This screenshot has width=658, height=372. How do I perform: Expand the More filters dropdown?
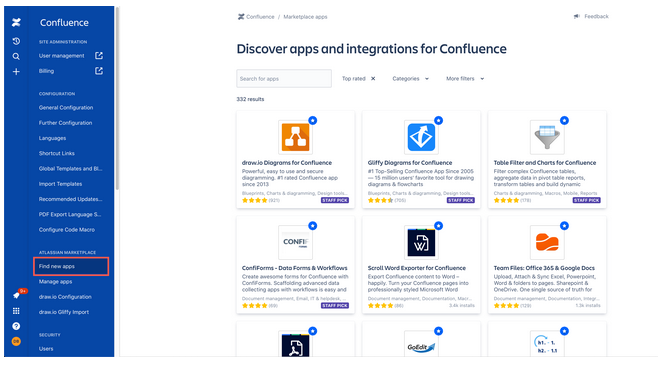[465, 79]
